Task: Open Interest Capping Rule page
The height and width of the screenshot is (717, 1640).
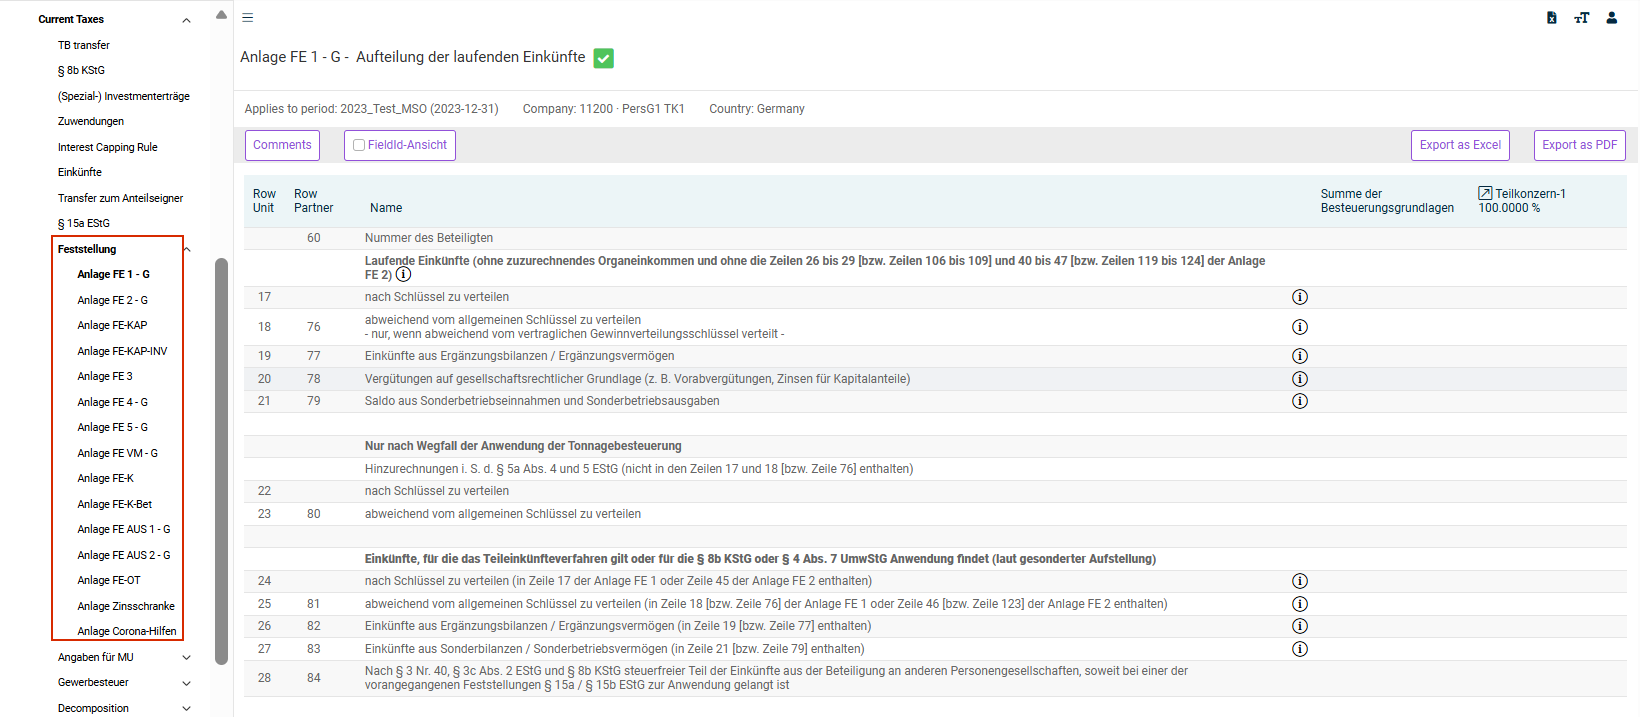Action: 108,147
